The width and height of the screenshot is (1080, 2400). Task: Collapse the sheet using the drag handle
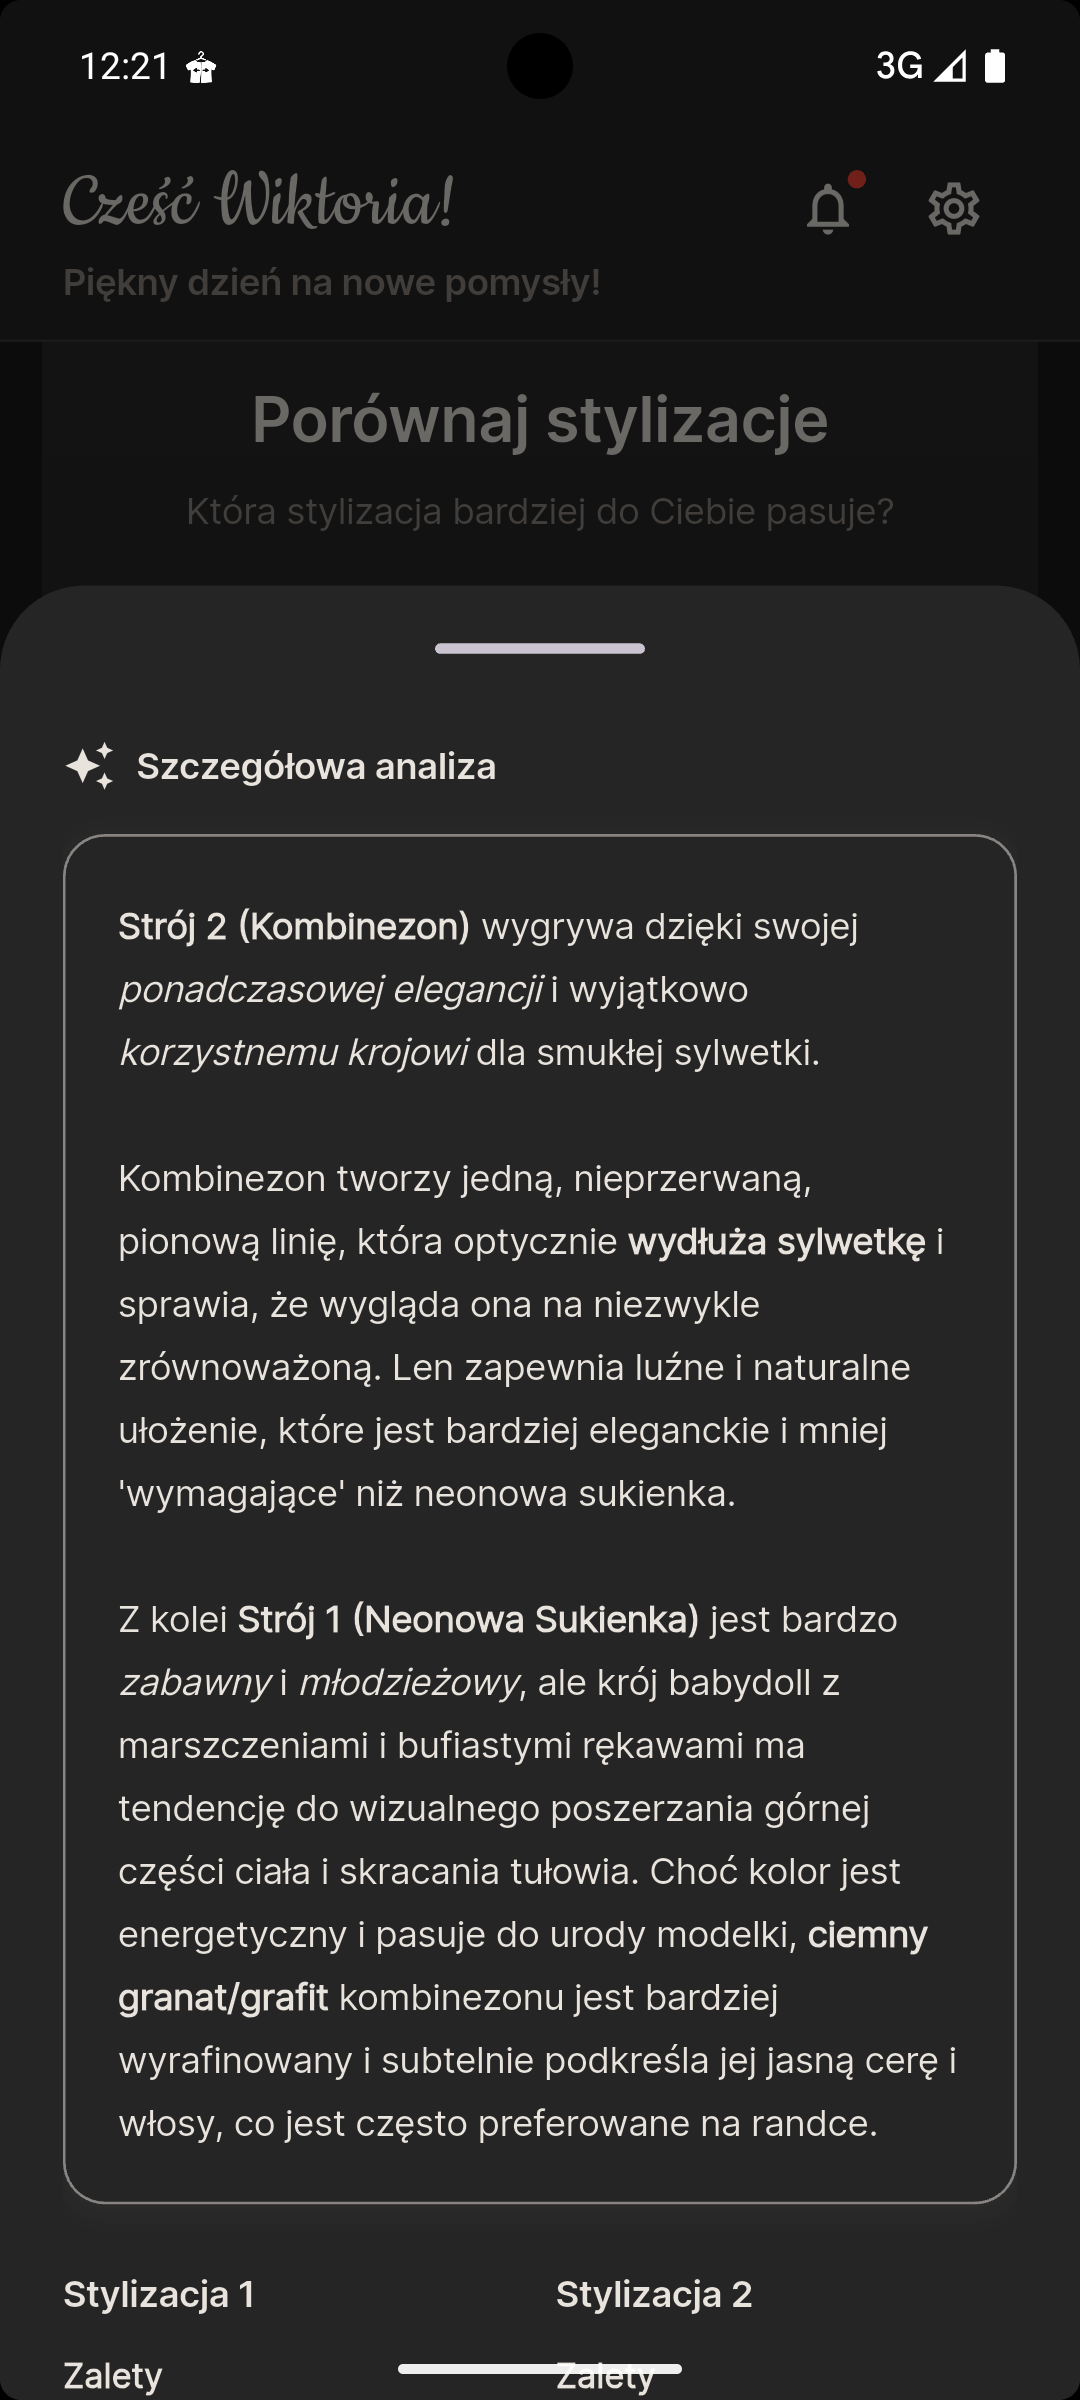point(540,648)
